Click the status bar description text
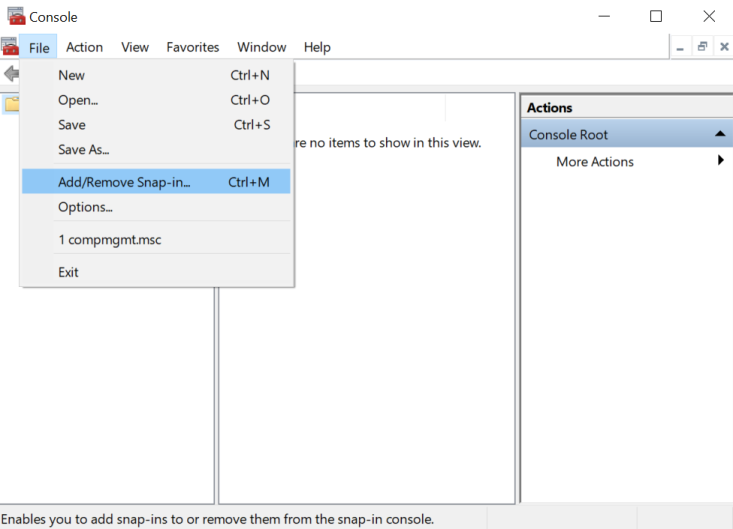 click(x=217, y=519)
